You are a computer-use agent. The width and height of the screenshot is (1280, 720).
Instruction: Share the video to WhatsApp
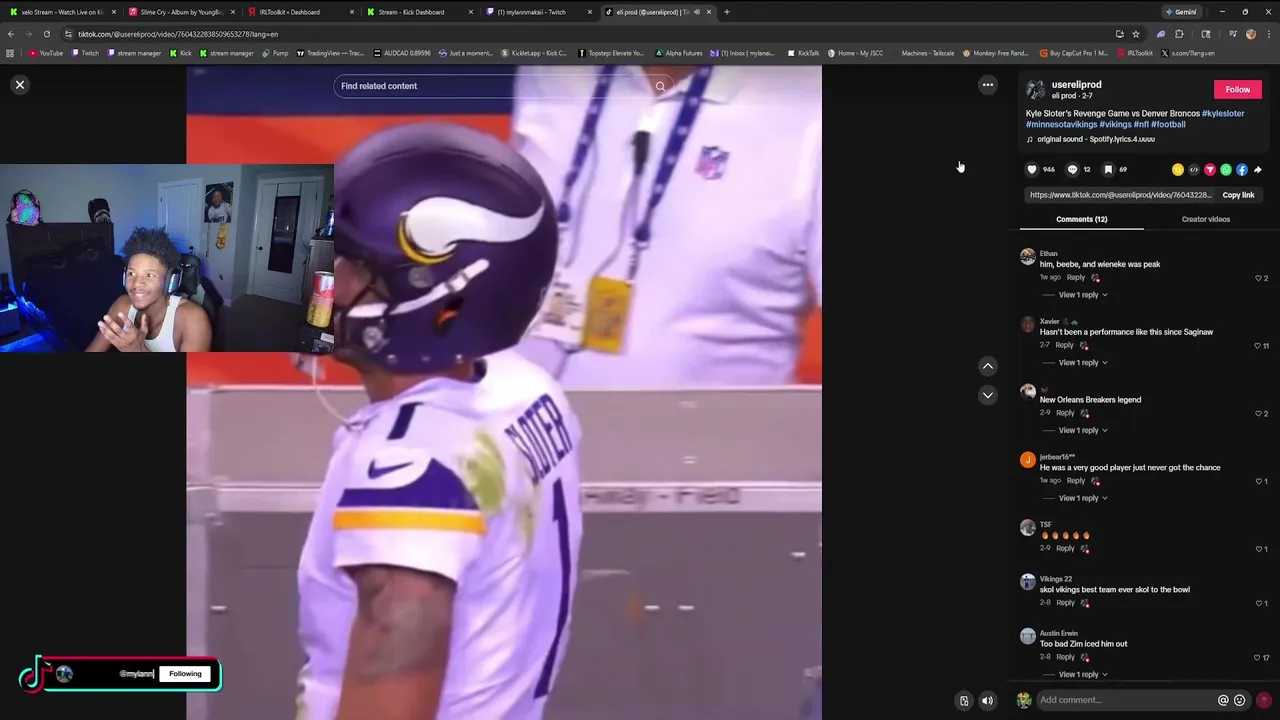click(1226, 170)
